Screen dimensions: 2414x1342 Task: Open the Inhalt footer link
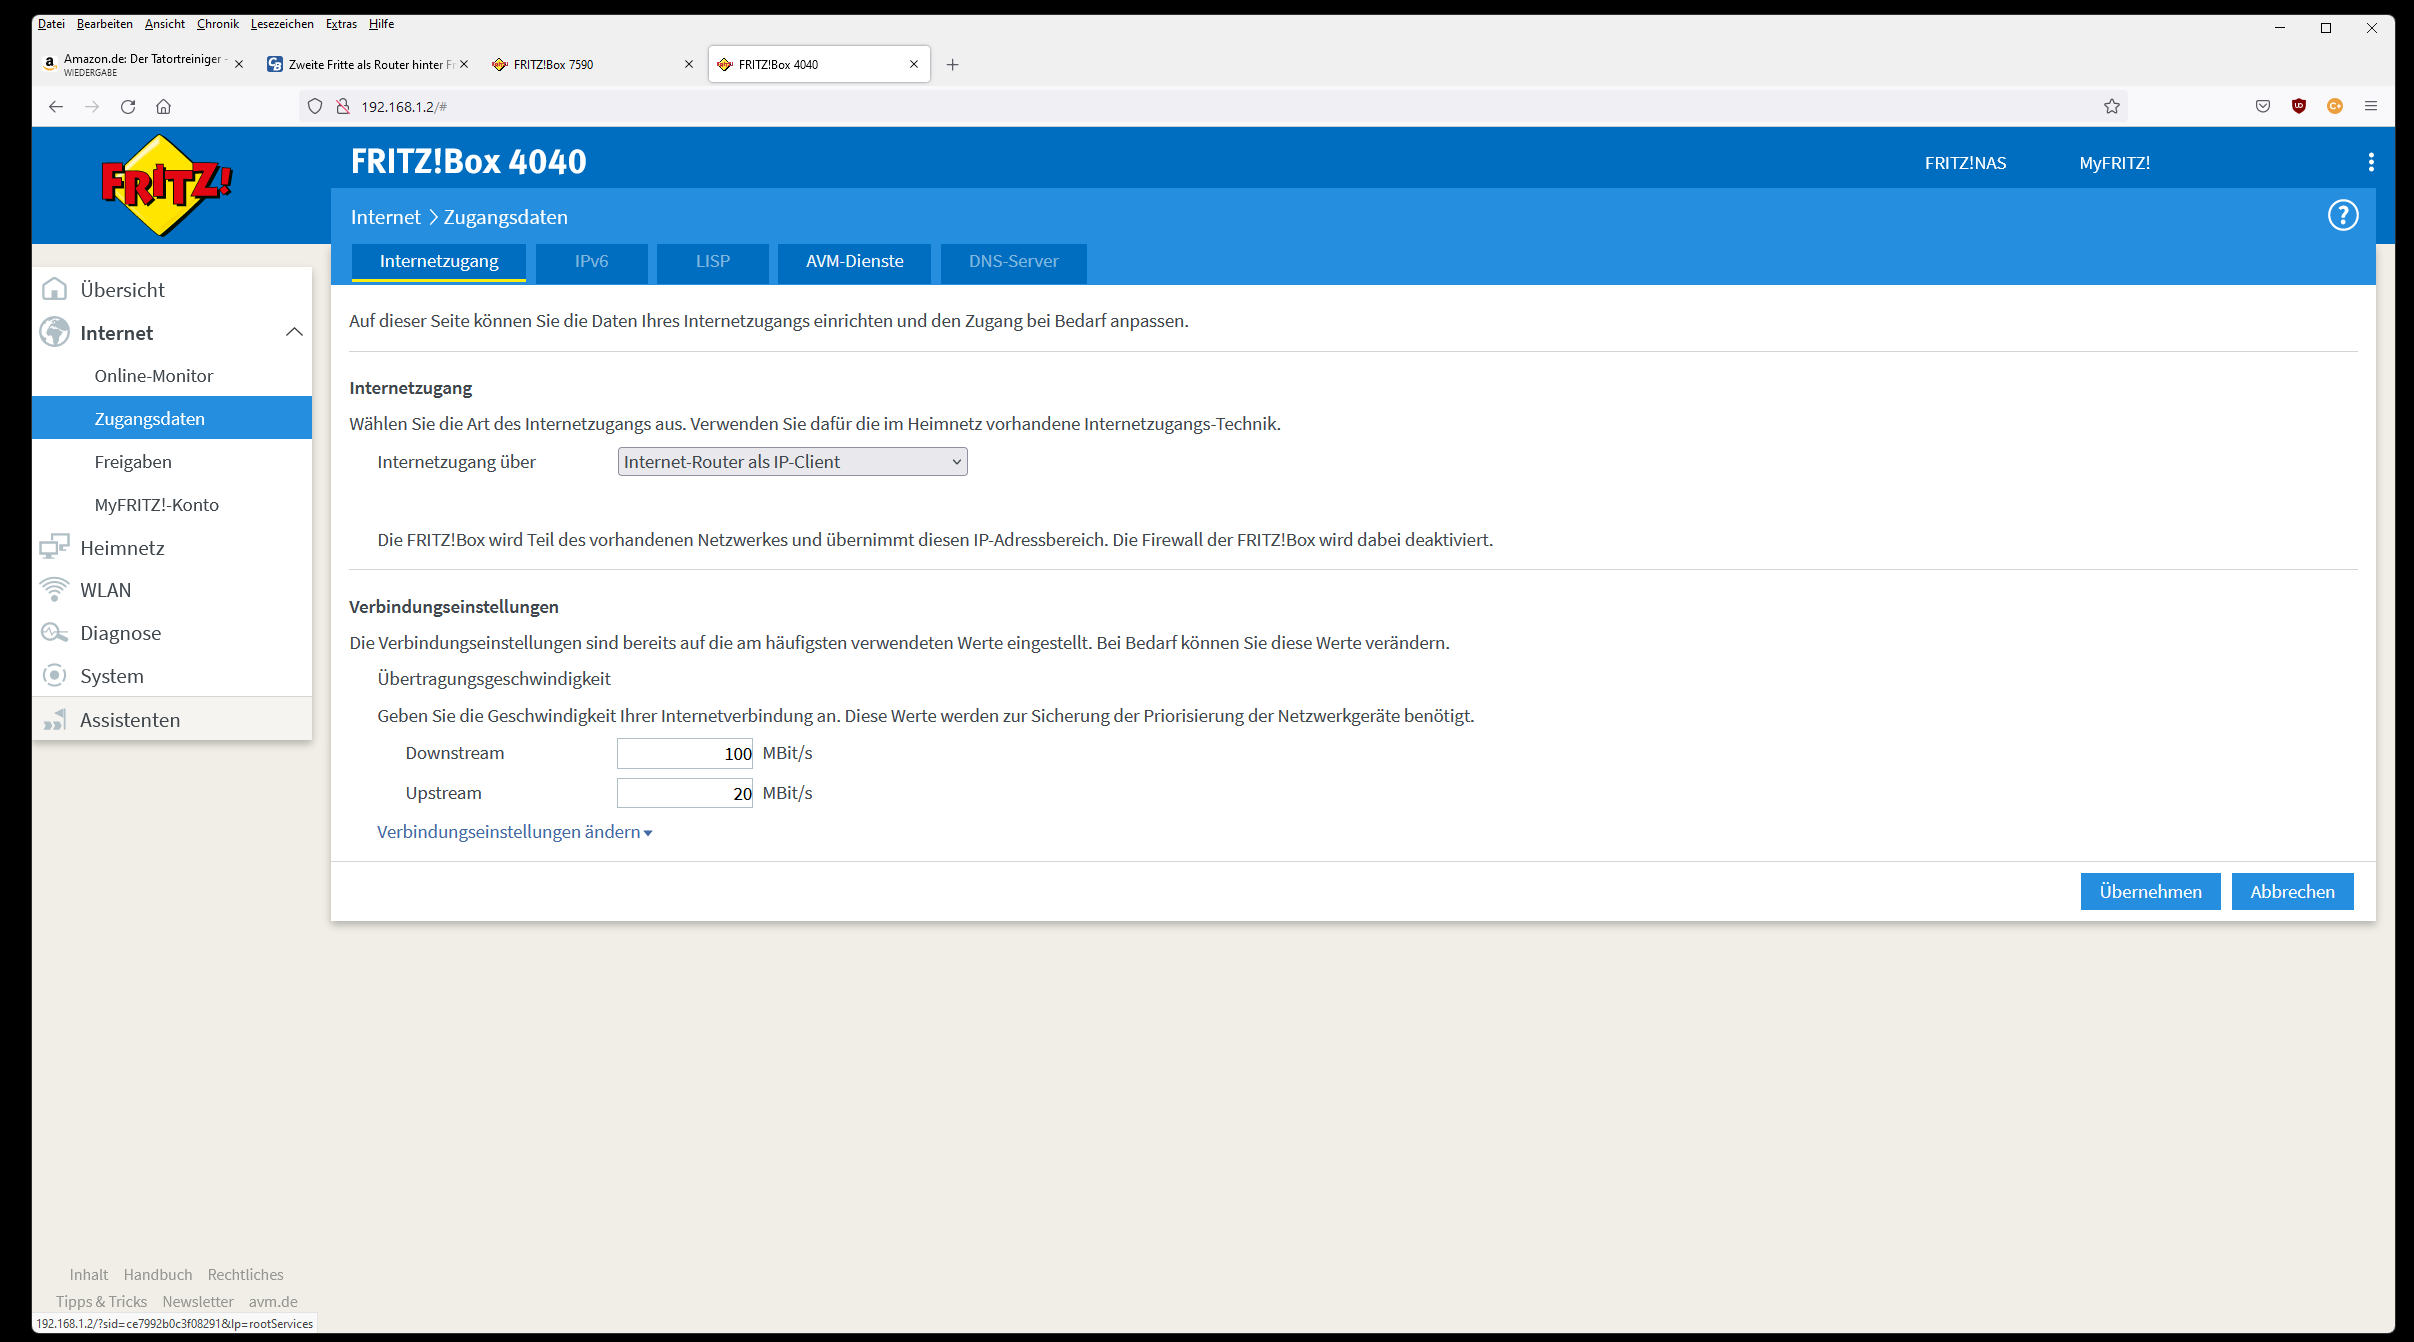click(89, 1275)
